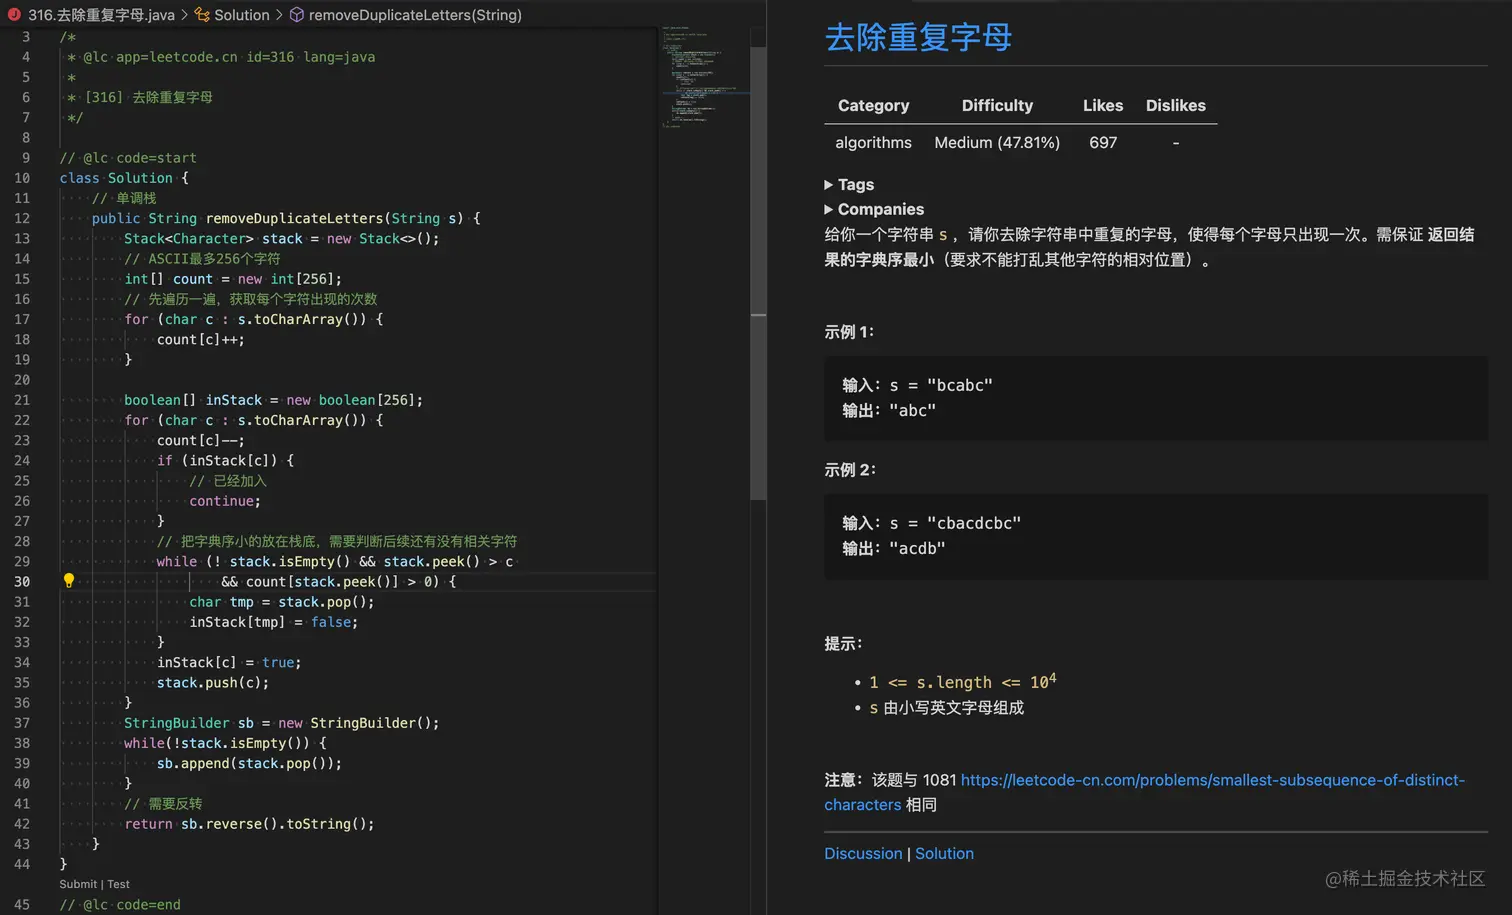Click line number 12 in the gutter
The height and width of the screenshot is (915, 1512).
pyautogui.click(x=22, y=218)
